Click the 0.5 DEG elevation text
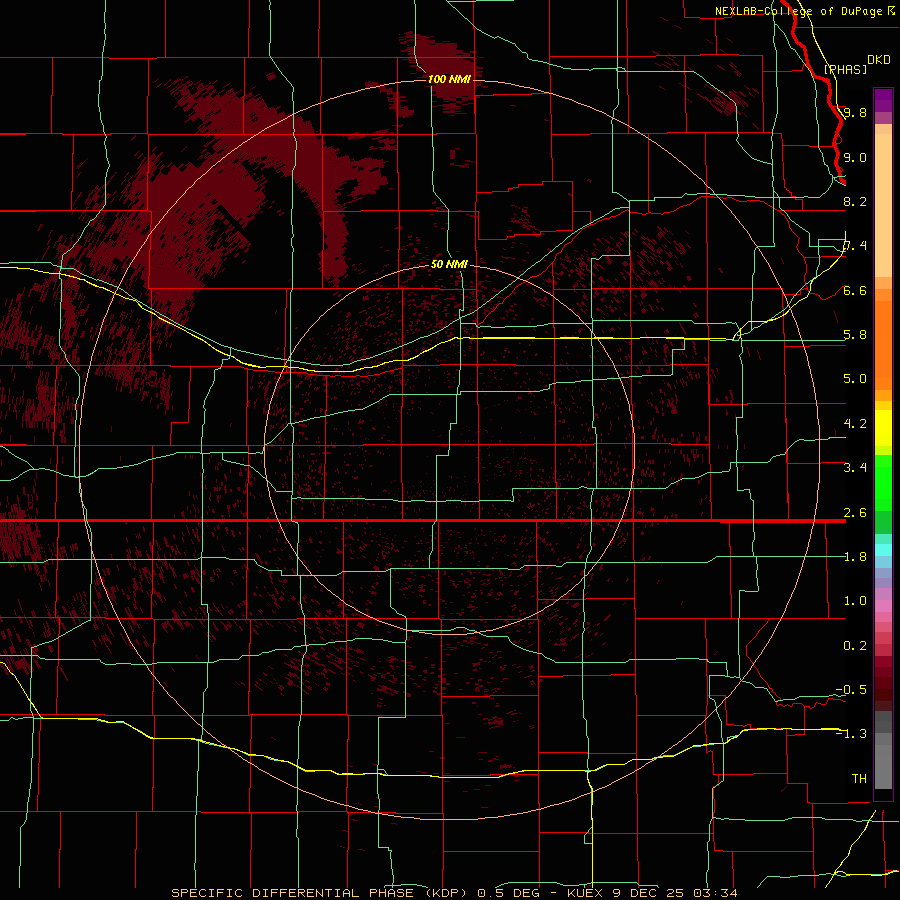This screenshot has width=900, height=900. [x=509, y=893]
